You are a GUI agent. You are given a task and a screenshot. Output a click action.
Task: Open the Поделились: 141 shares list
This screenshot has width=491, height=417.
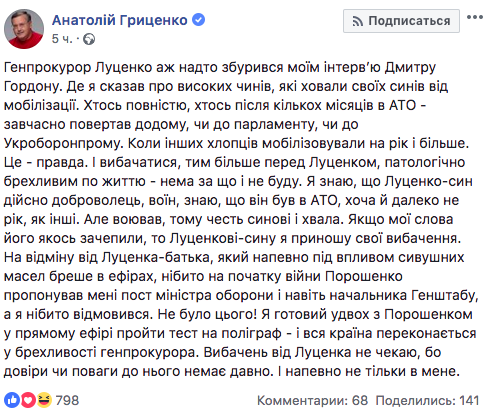click(428, 400)
